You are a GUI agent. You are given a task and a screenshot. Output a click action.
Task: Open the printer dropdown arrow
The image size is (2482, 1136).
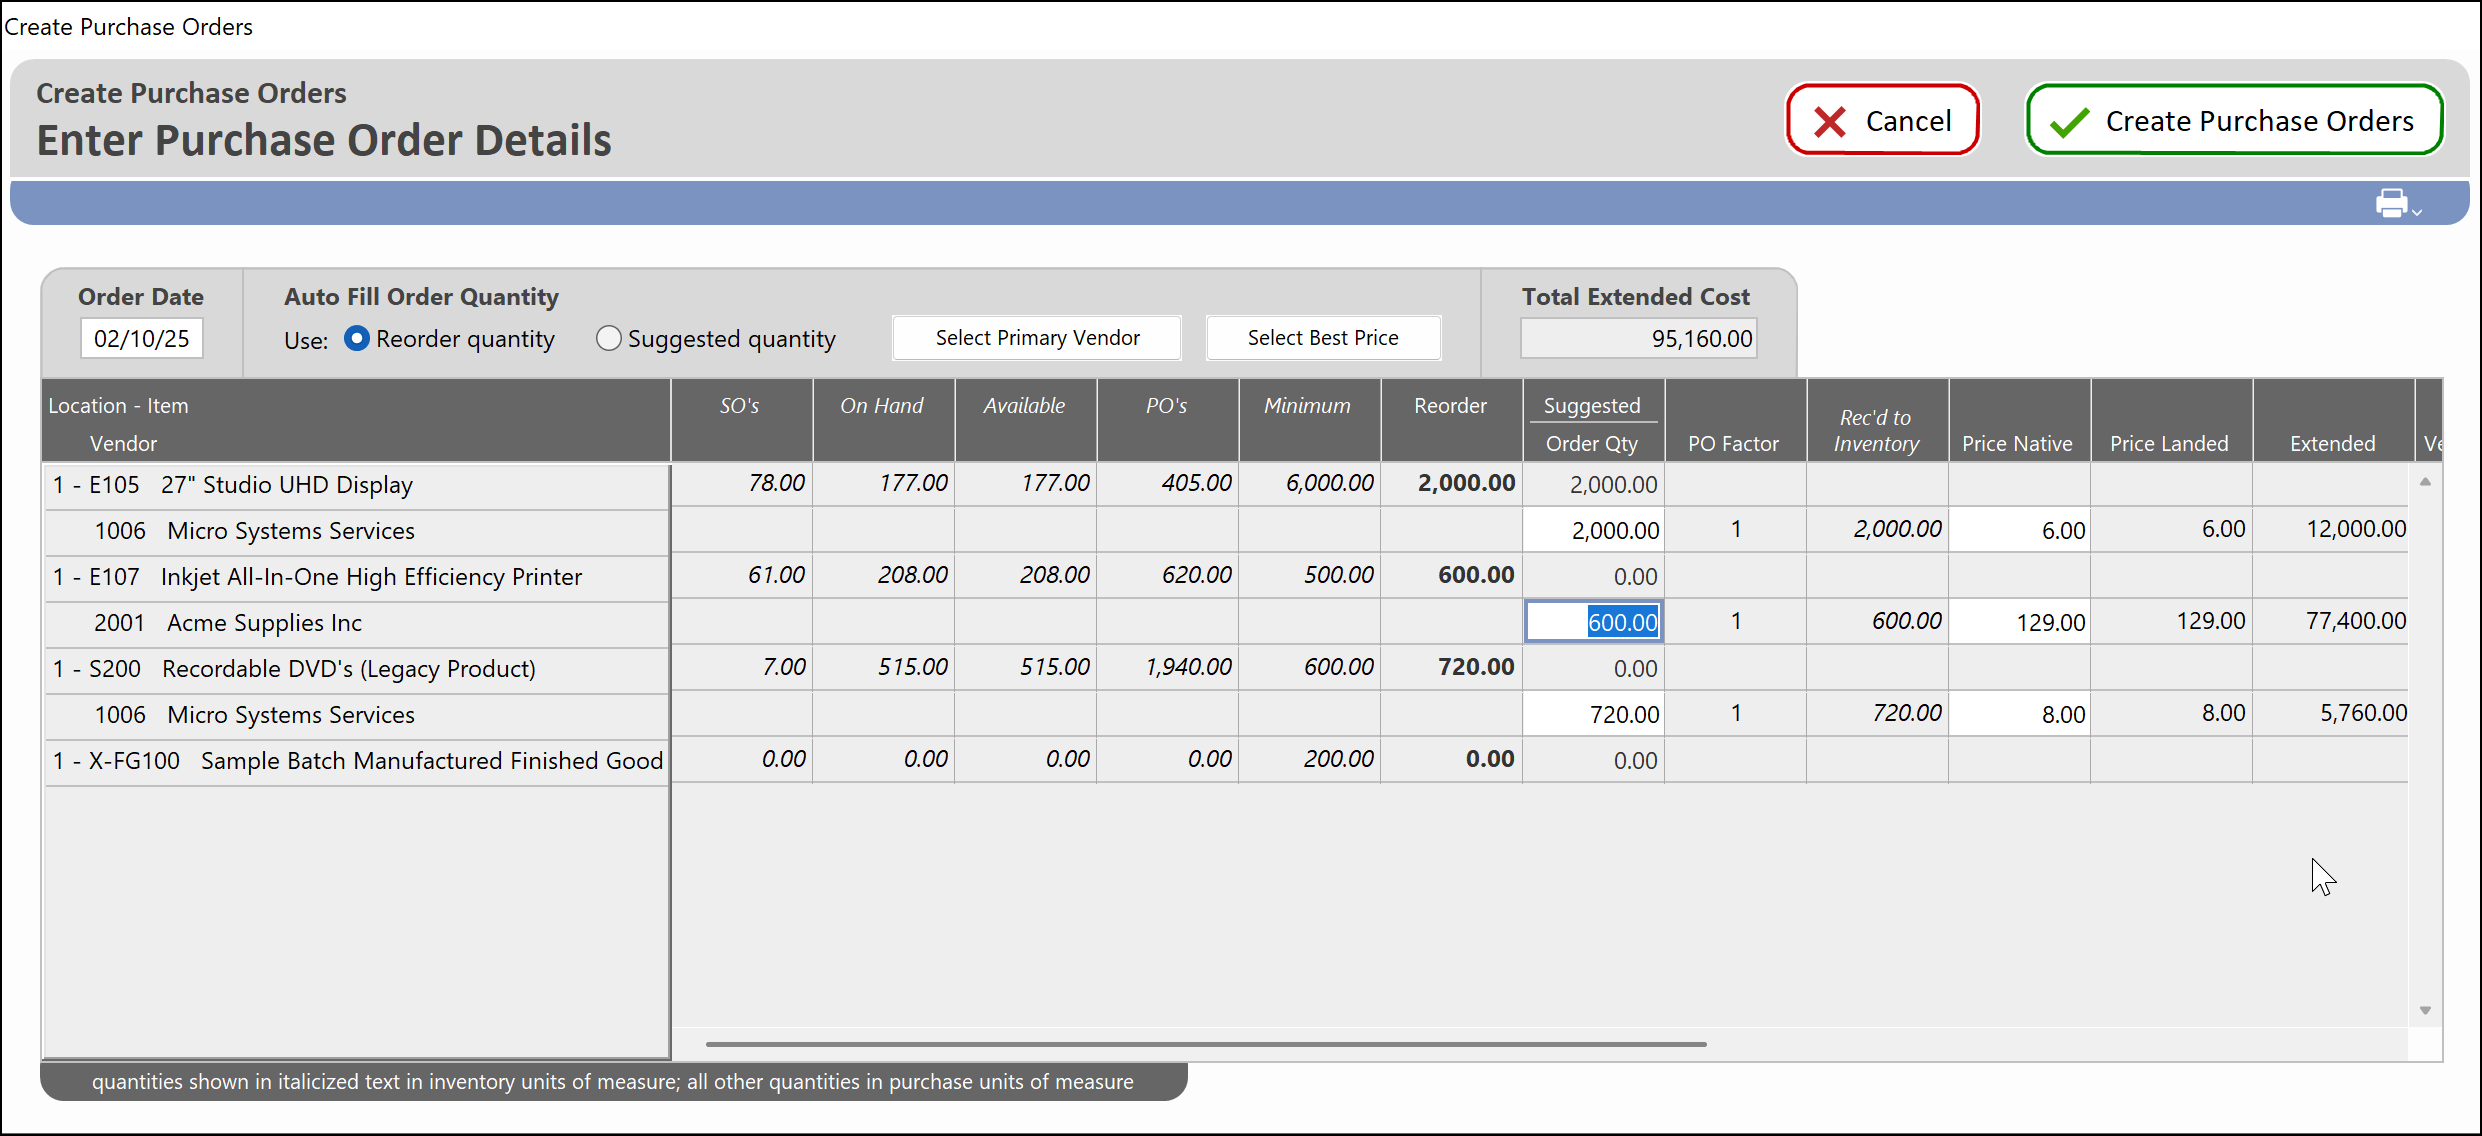point(2417,212)
